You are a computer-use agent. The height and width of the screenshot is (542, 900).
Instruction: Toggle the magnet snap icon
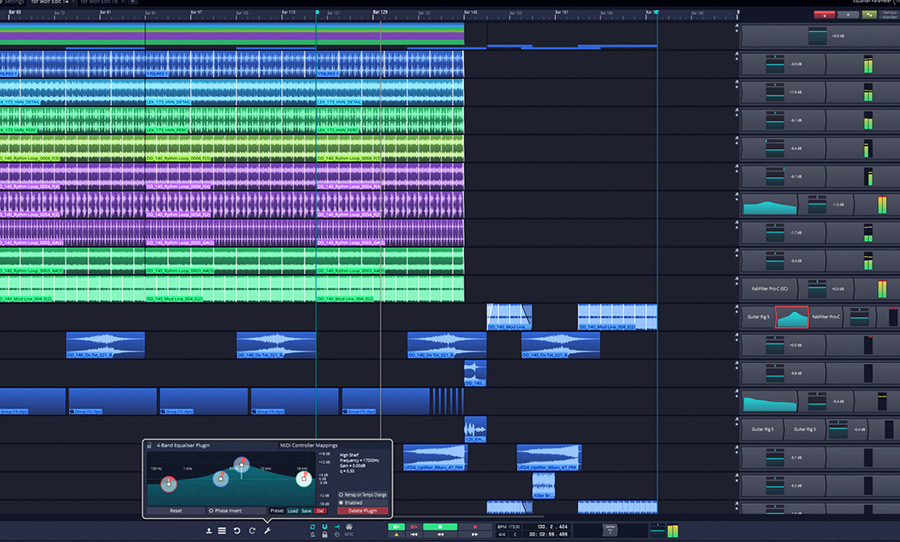click(324, 526)
